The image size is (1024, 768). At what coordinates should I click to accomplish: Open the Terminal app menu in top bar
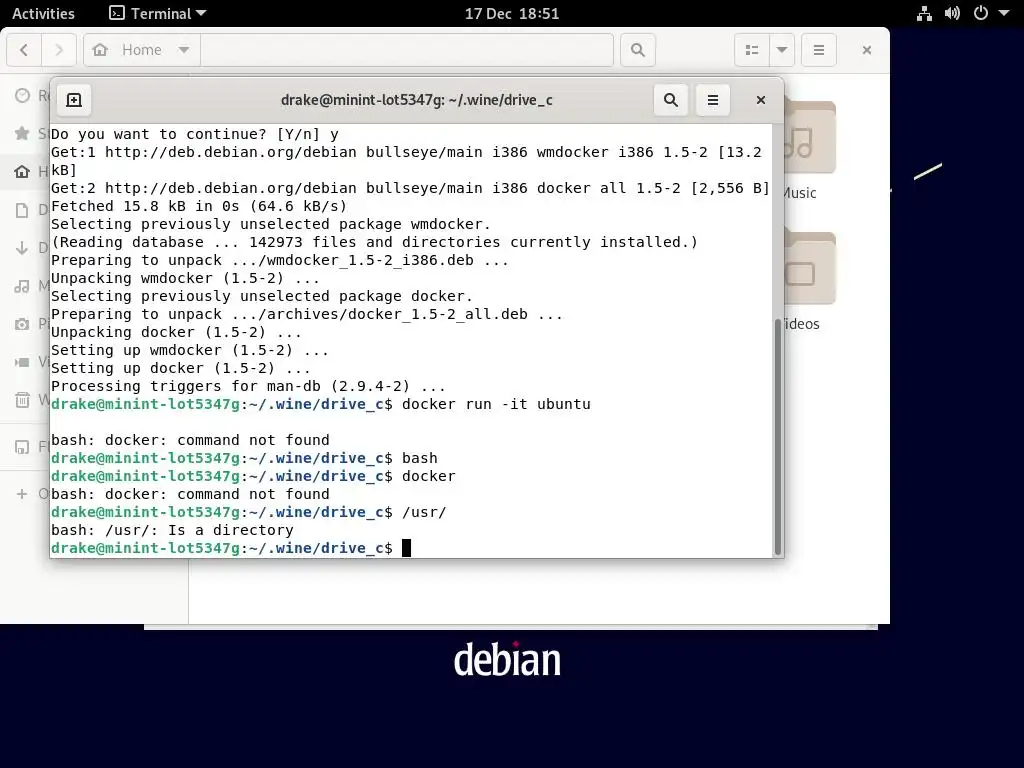click(x=157, y=14)
